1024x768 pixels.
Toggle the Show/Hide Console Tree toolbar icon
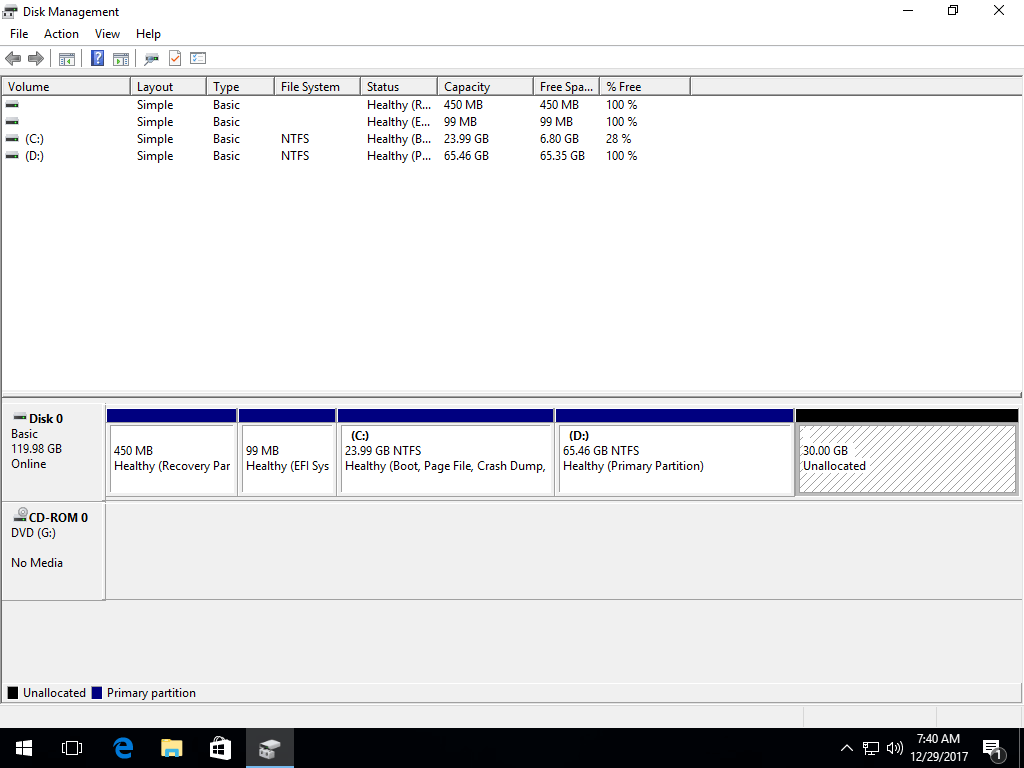tap(66, 57)
